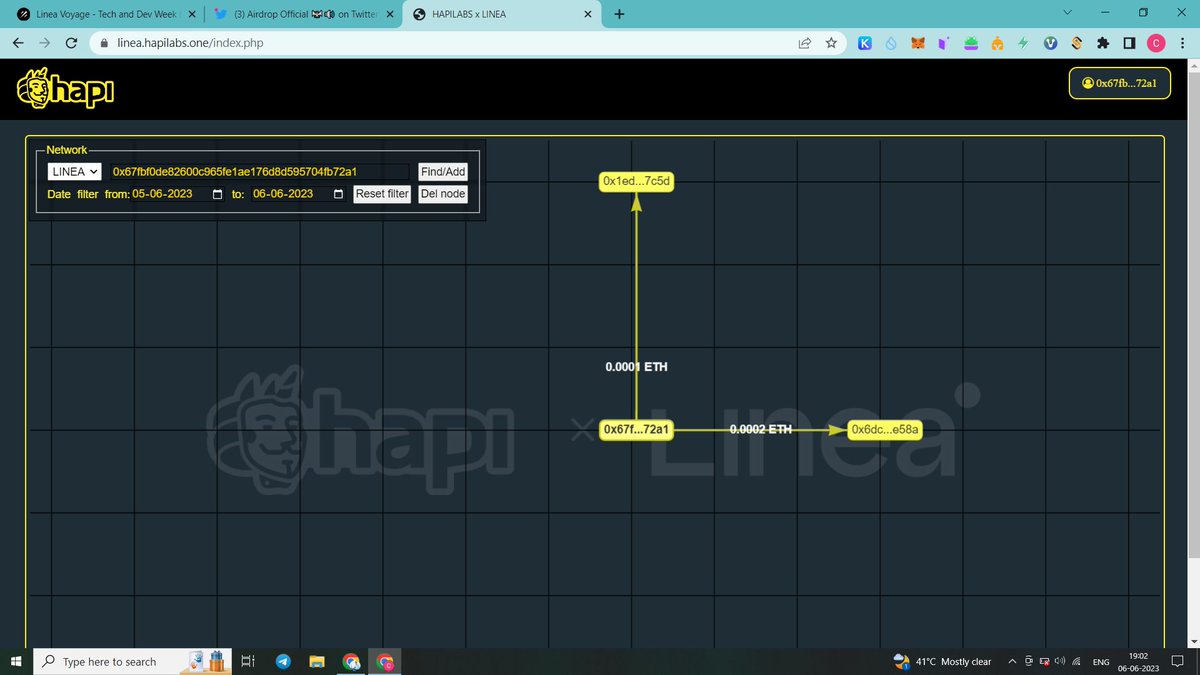Select the 0x6dc...e58a node

pyautogui.click(x=885, y=429)
